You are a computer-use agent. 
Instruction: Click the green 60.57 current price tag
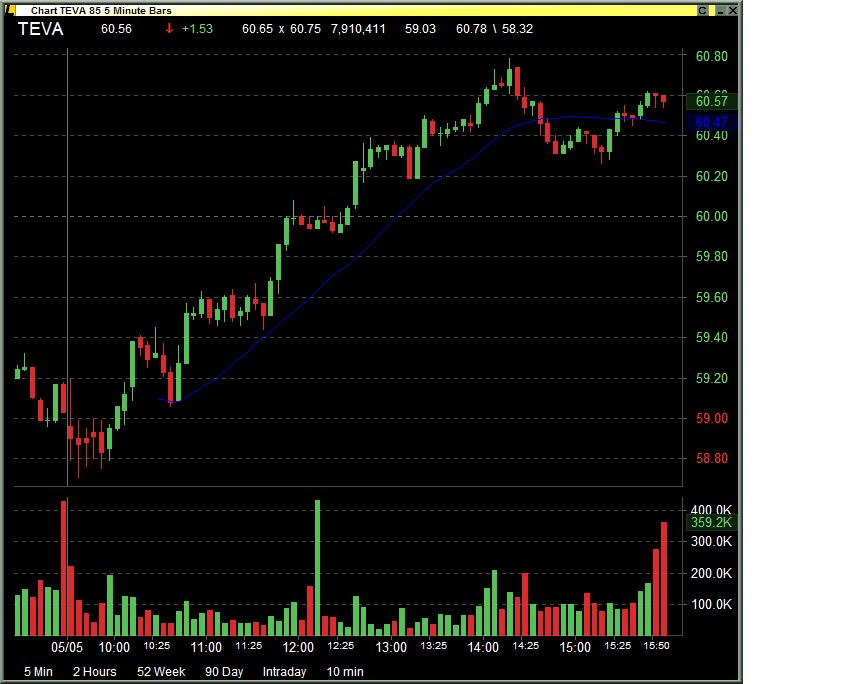click(712, 101)
